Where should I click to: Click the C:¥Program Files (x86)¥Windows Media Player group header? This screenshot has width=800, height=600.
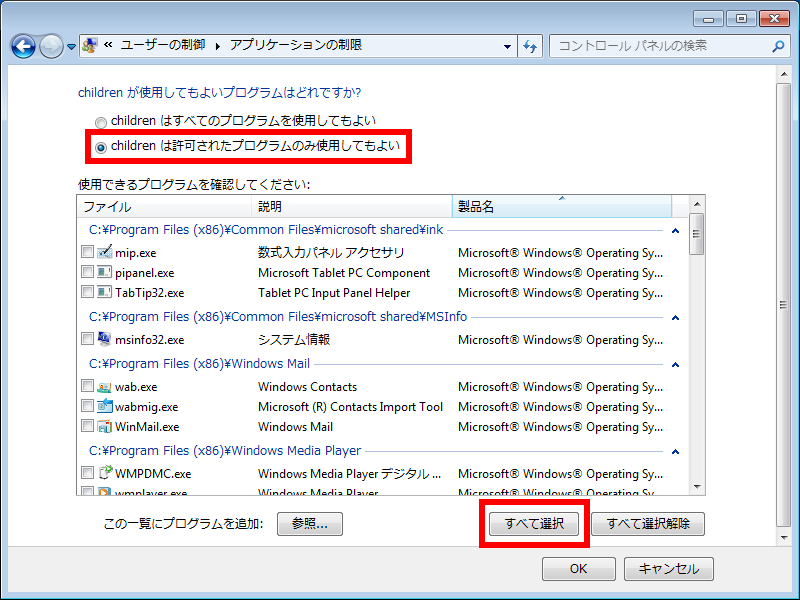[x=225, y=451]
